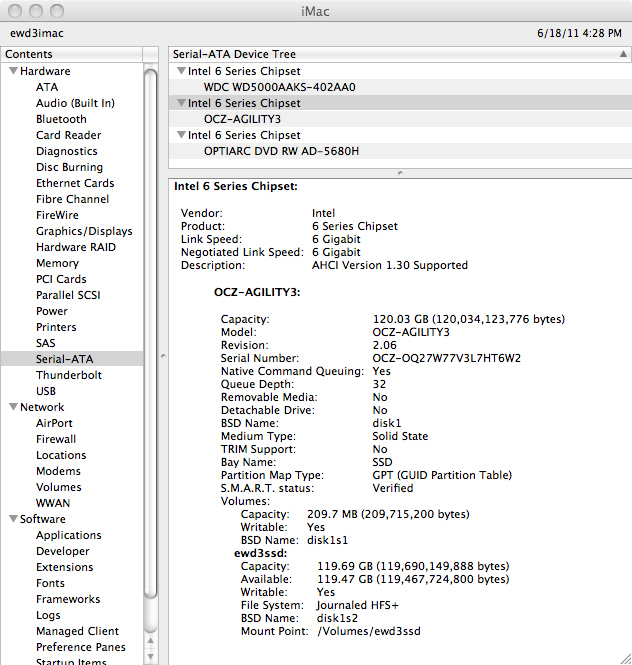Select Ethernet Cards entry
632x665 pixels.
[75, 183]
